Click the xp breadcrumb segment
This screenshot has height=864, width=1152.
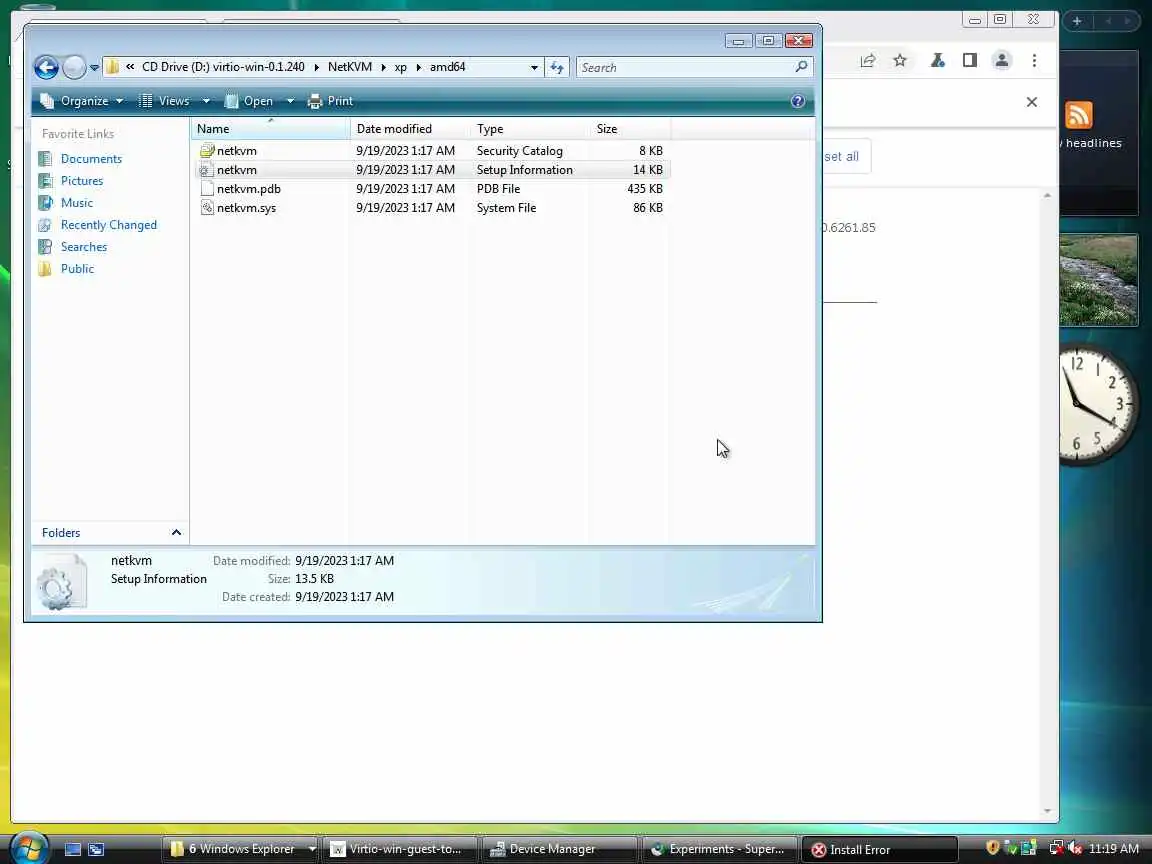[x=400, y=67]
